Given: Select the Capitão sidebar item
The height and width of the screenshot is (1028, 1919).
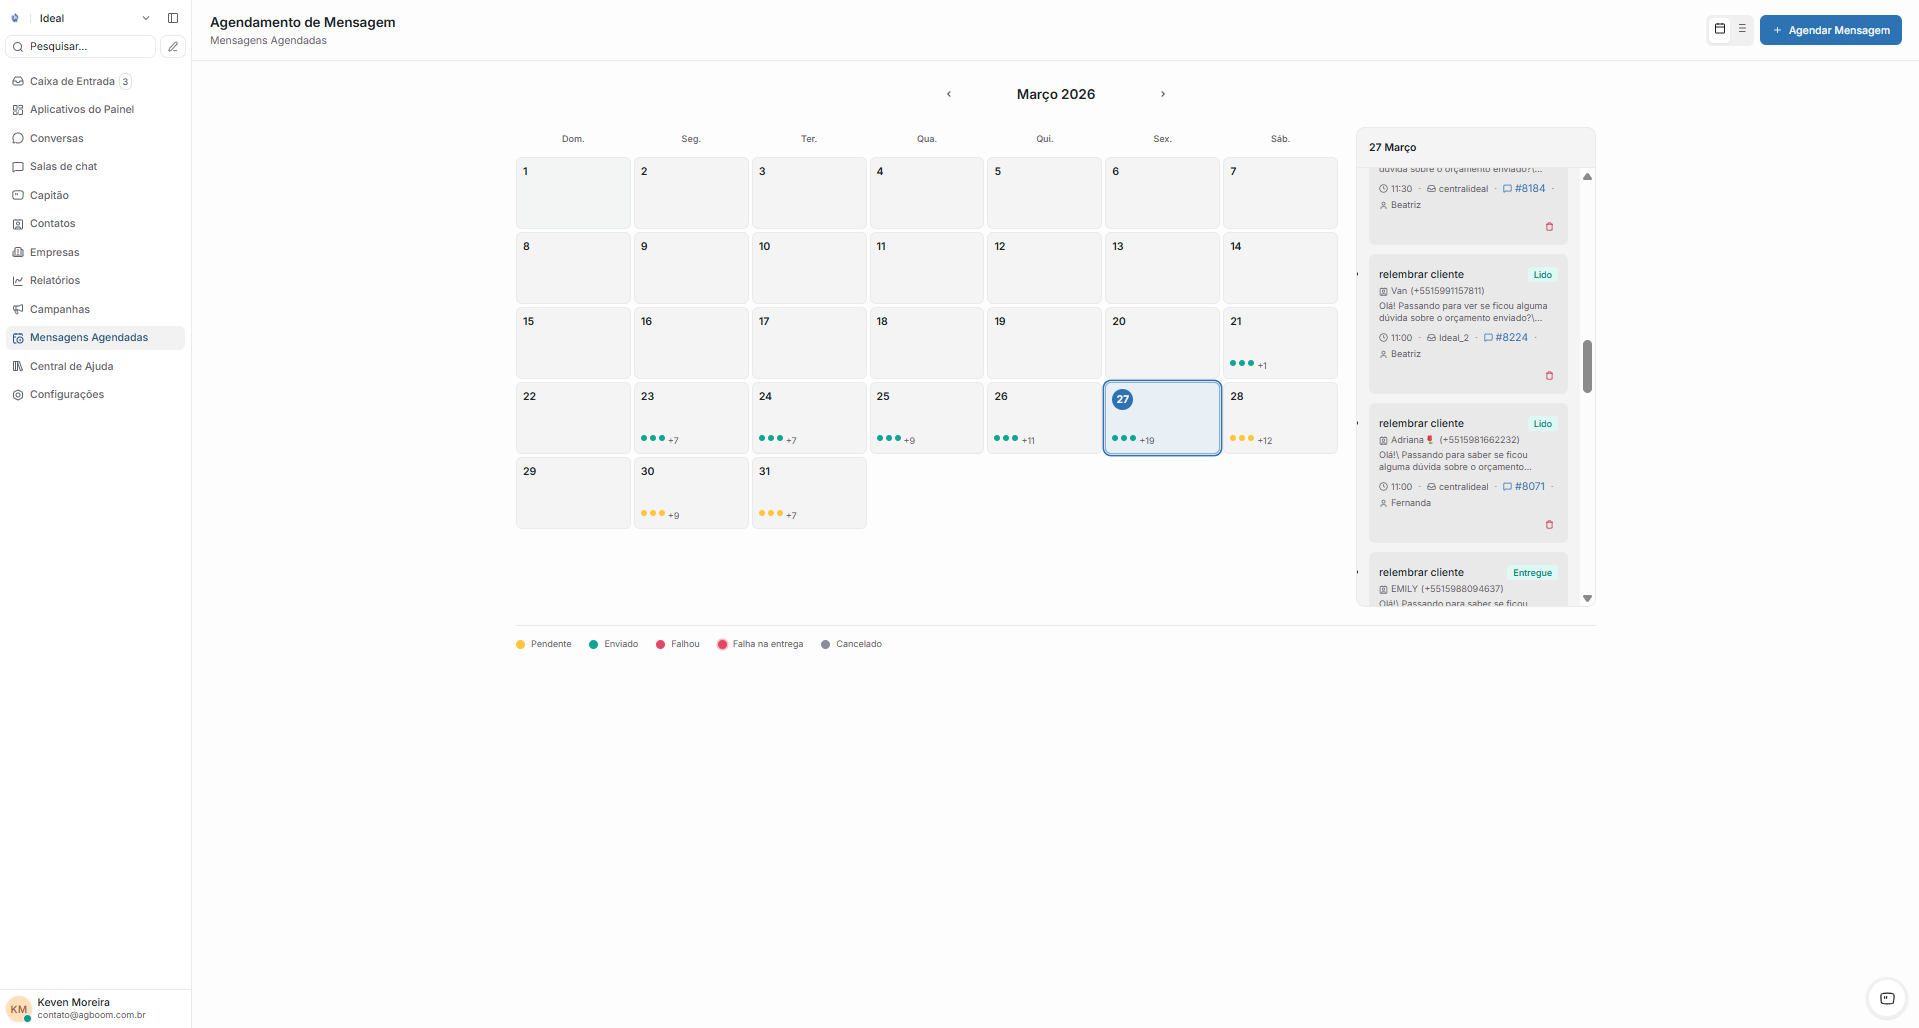Looking at the screenshot, I should [x=50, y=195].
